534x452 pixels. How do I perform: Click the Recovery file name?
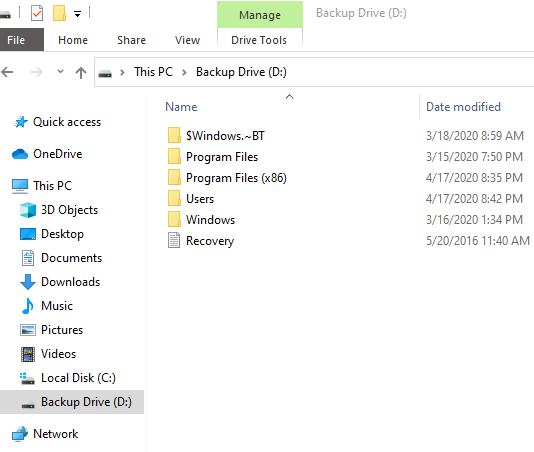click(x=210, y=241)
